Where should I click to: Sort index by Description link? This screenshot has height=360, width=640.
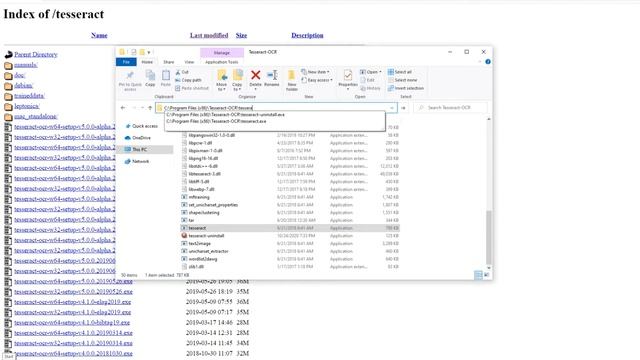(x=307, y=35)
